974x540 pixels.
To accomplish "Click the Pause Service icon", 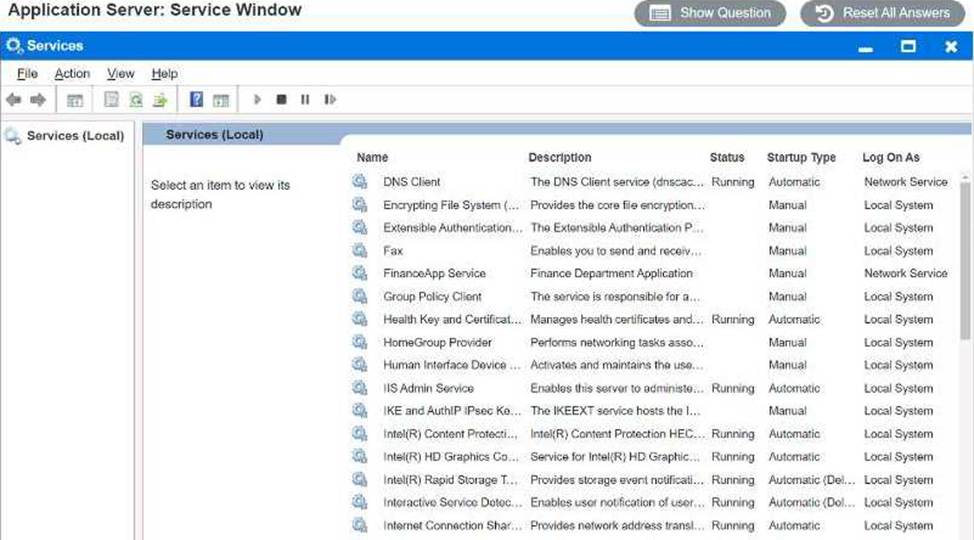I will click(x=305, y=100).
